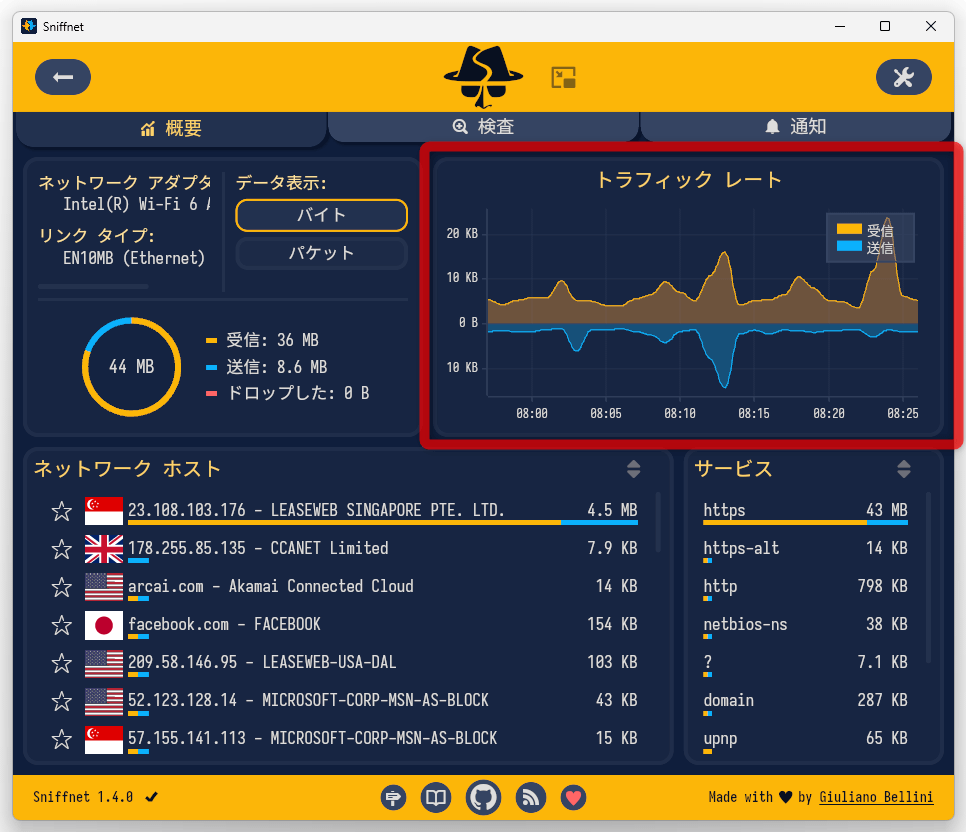Click the ドロップした: 0 B statistic
Image resolution: width=966 pixels, height=832 pixels.
tap(298, 393)
